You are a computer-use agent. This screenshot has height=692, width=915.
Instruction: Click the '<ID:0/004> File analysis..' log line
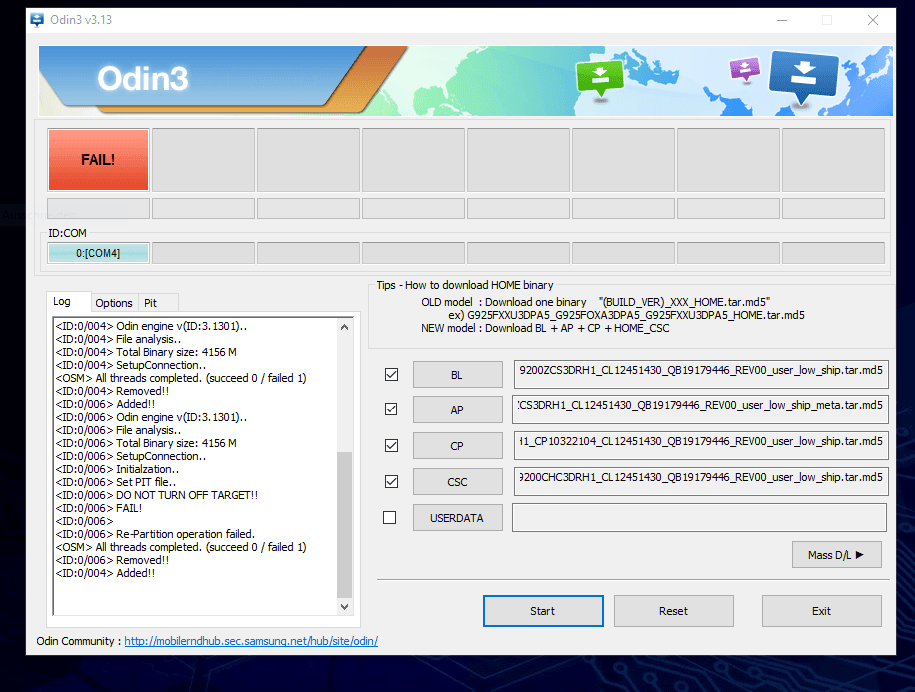[118, 339]
